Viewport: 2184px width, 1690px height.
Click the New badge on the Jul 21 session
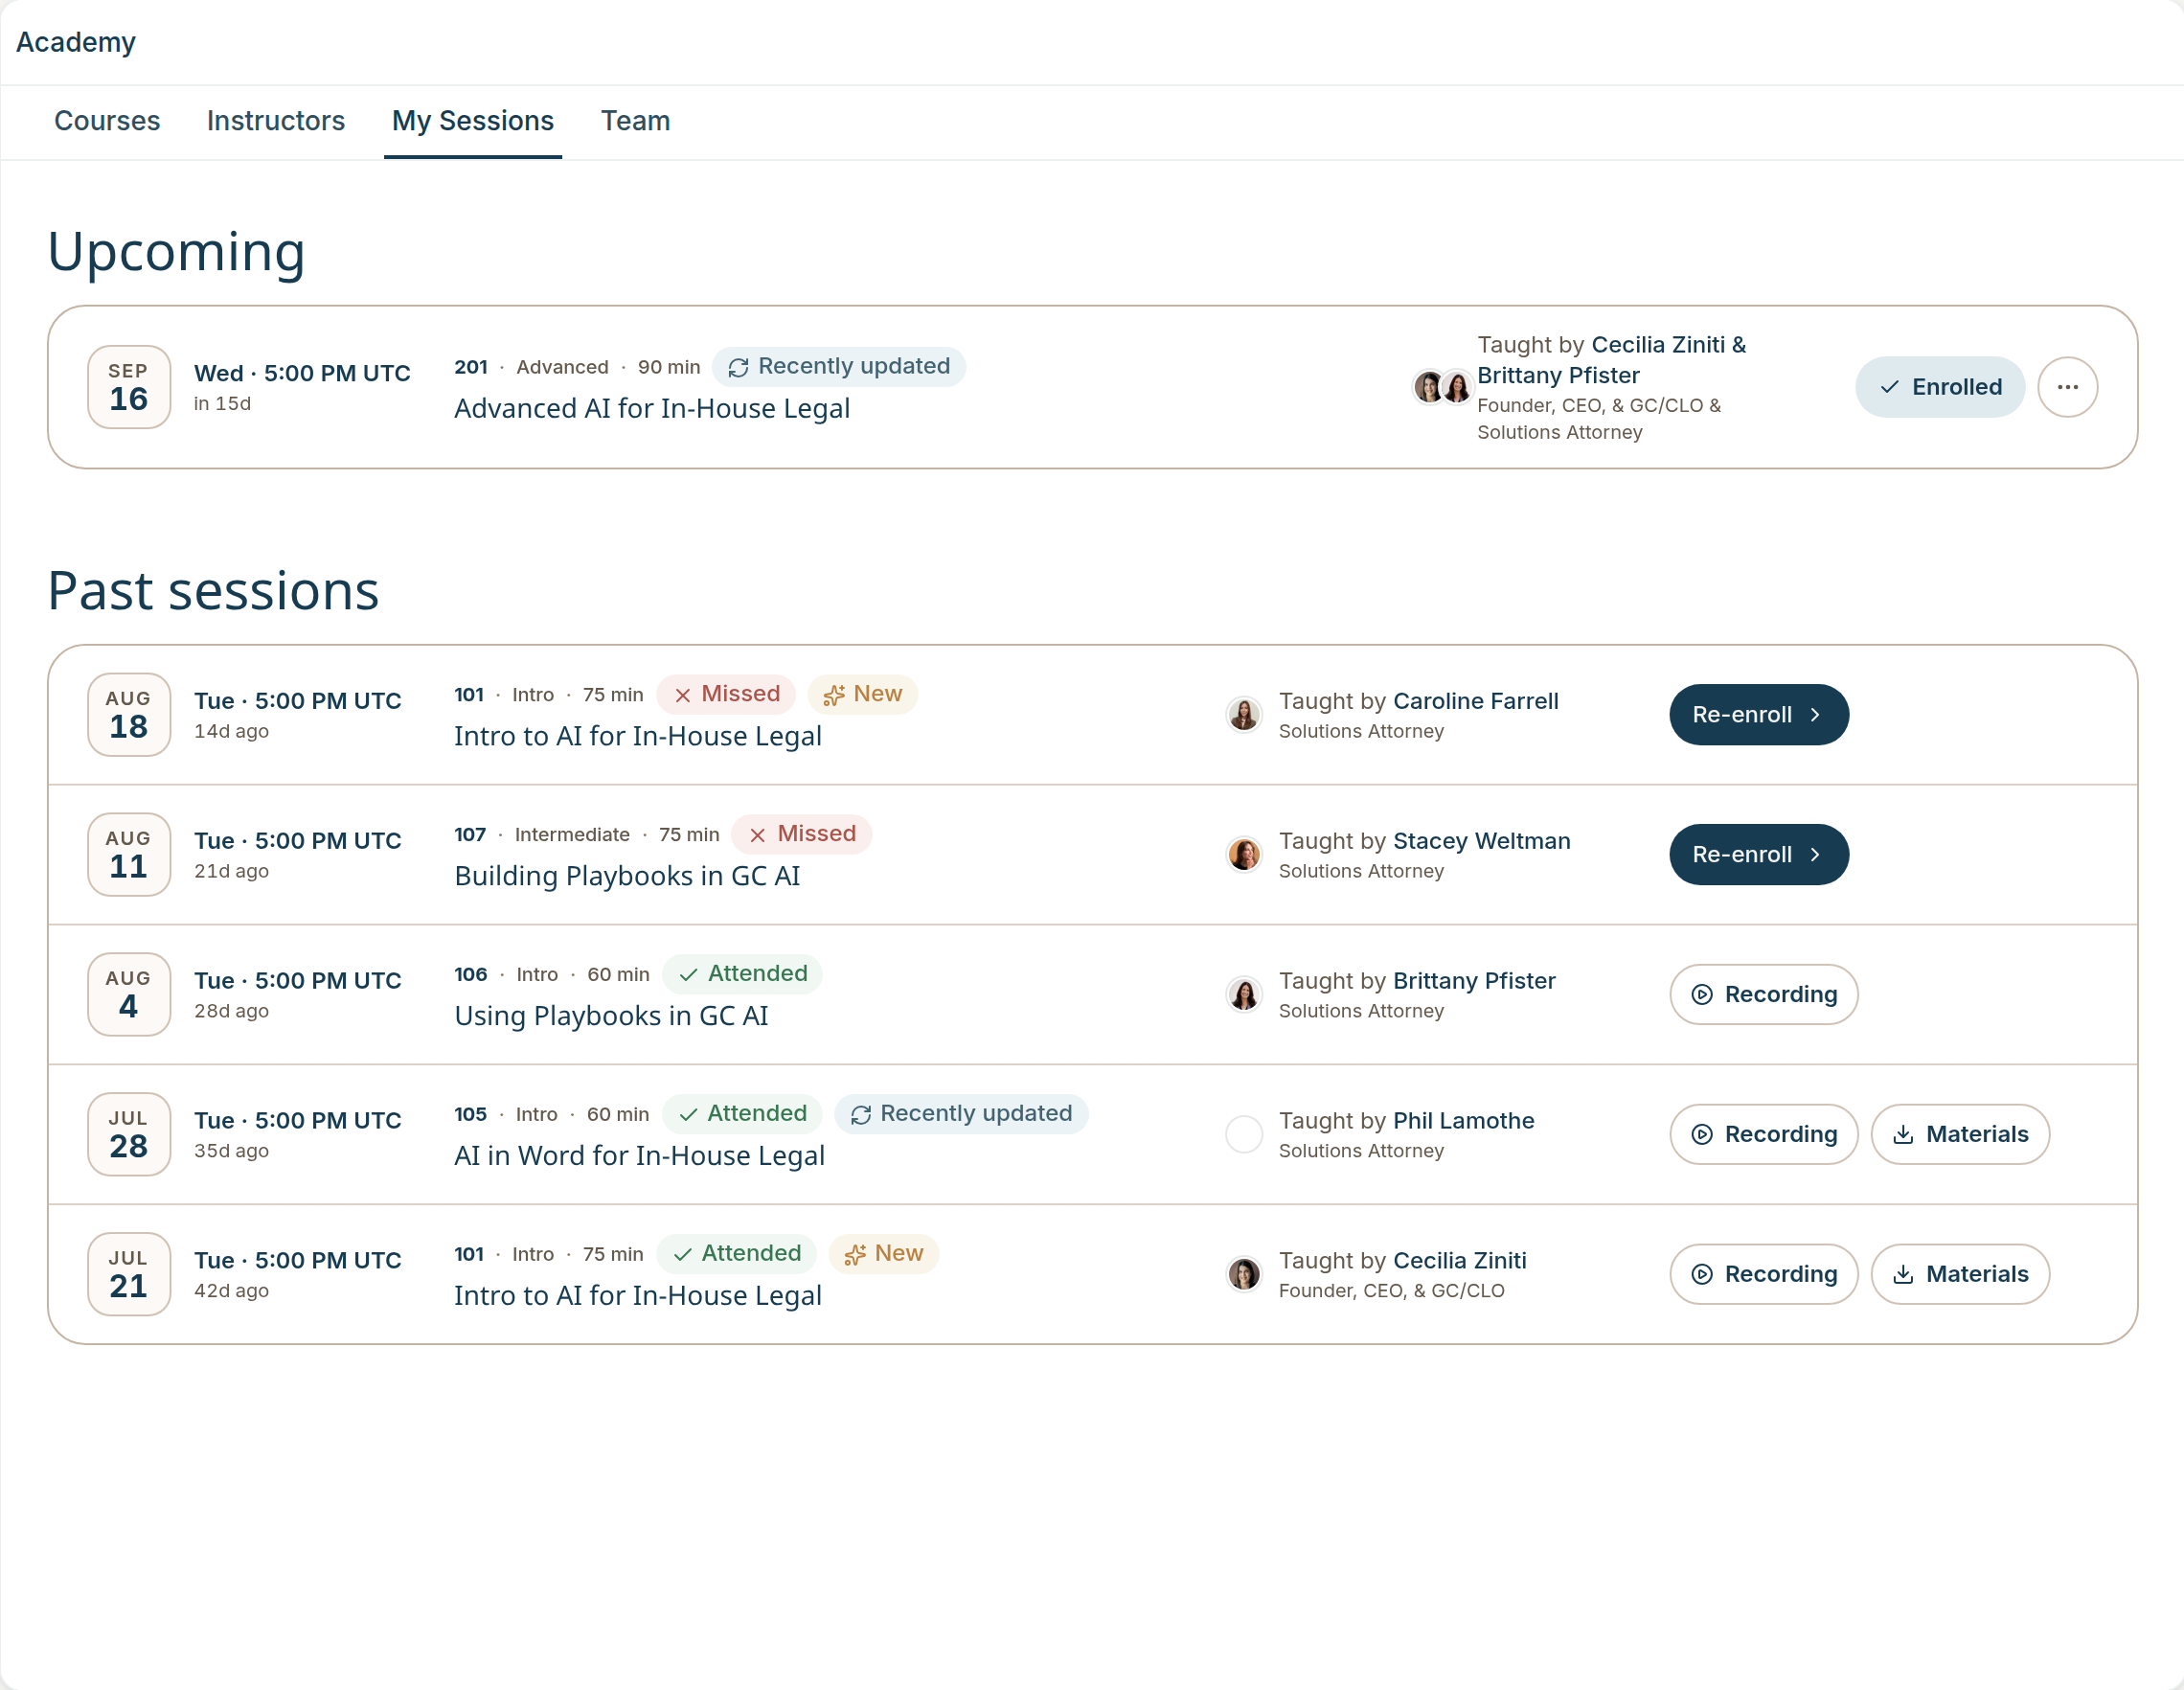coord(884,1254)
